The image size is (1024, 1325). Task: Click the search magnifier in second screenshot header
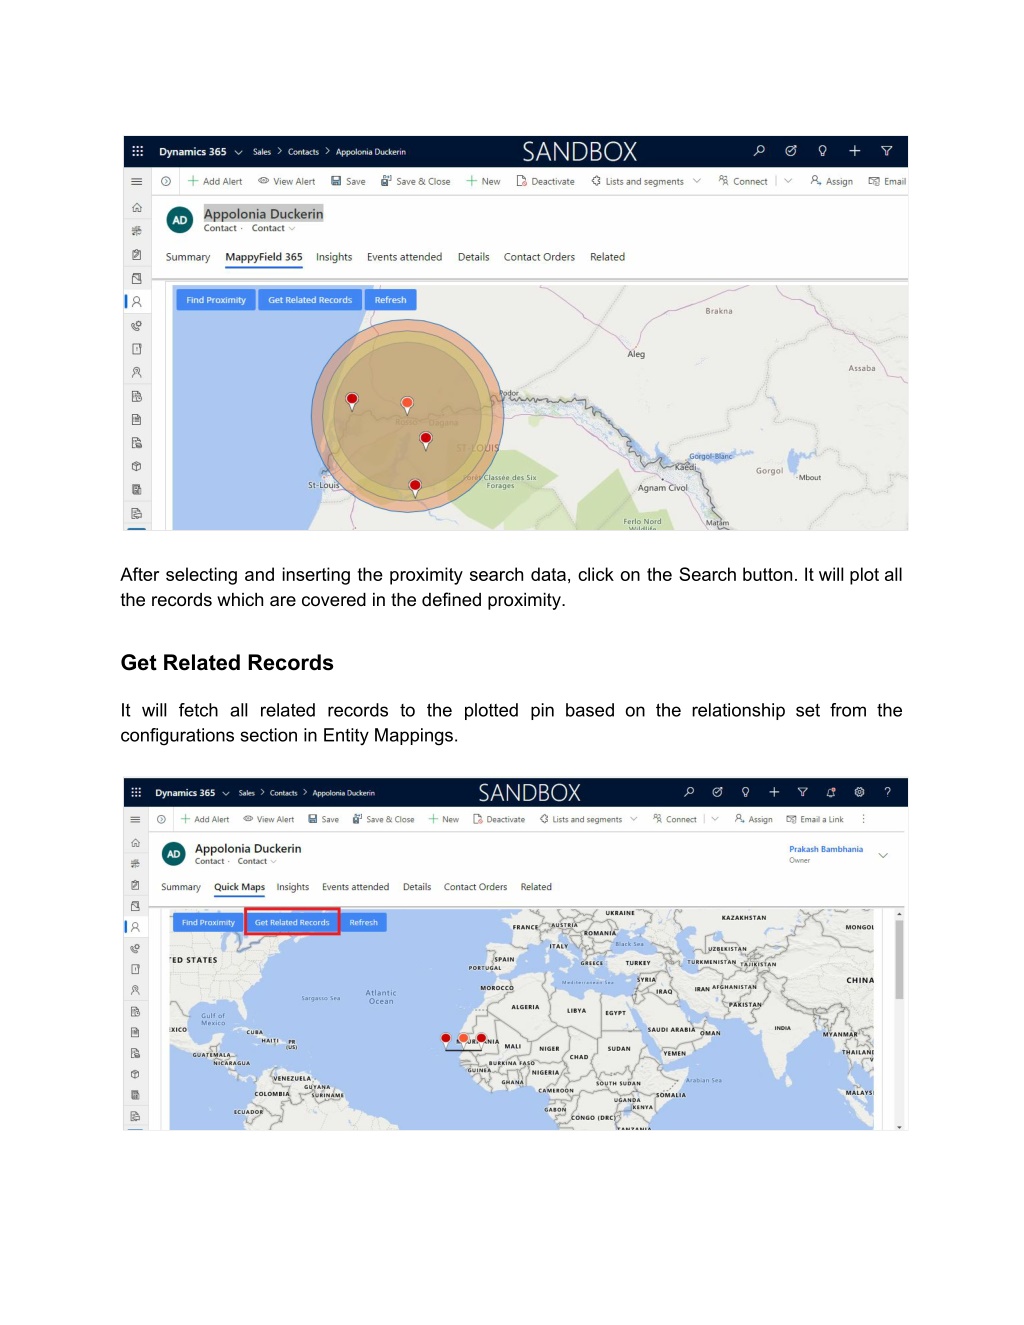pyautogui.click(x=689, y=792)
